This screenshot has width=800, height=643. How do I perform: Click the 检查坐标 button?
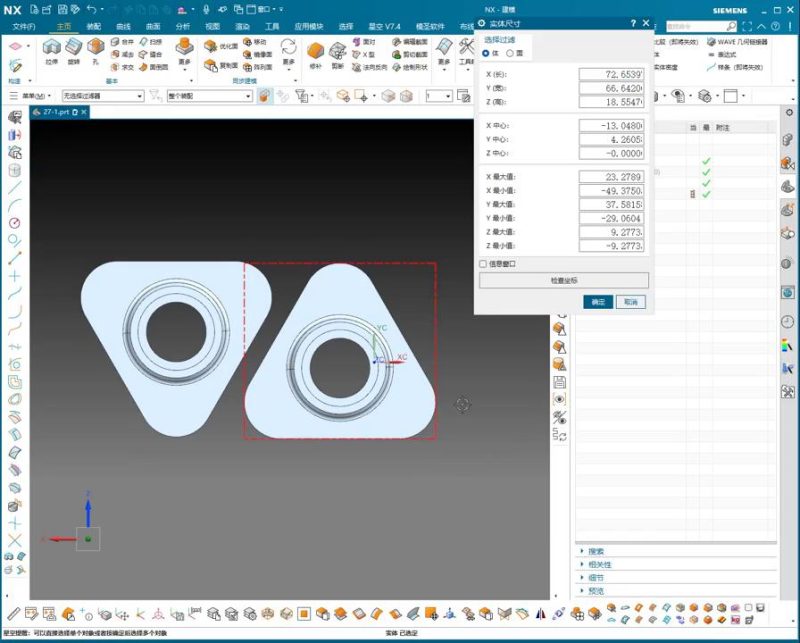(564, 281)
